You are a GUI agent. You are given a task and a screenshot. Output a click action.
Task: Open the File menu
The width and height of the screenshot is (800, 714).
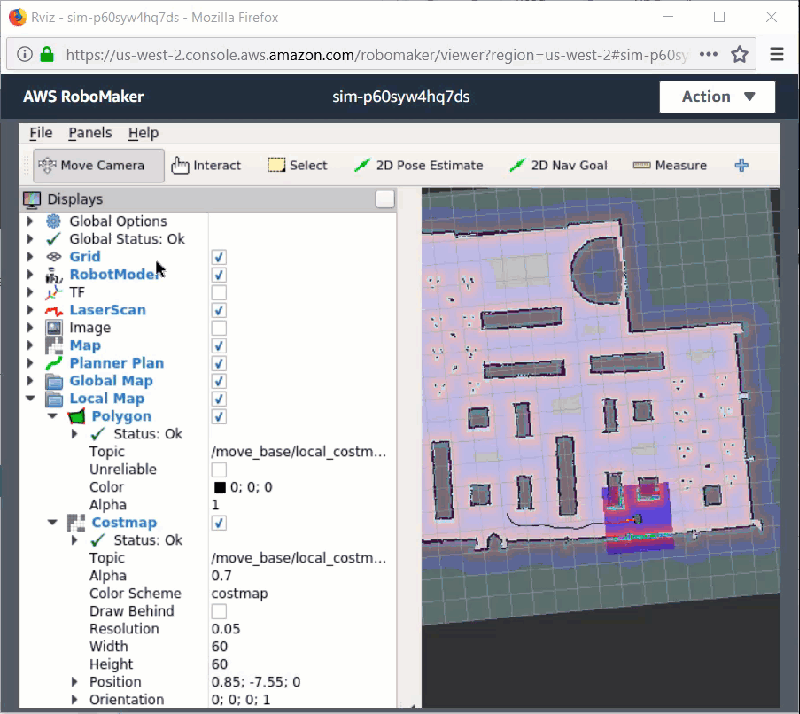click(x=40, y=133)
